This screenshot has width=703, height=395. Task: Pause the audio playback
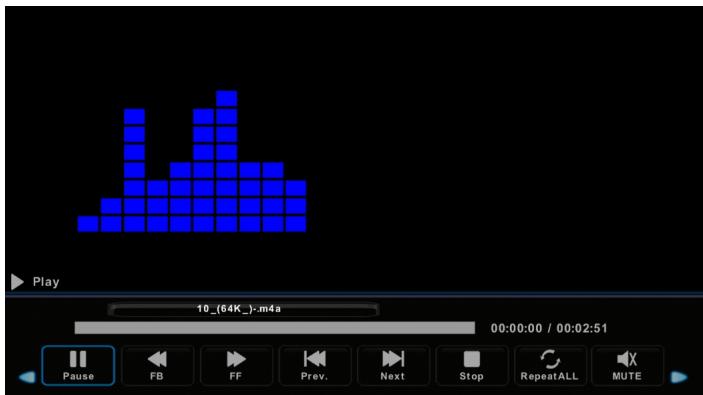click(78, 365)
